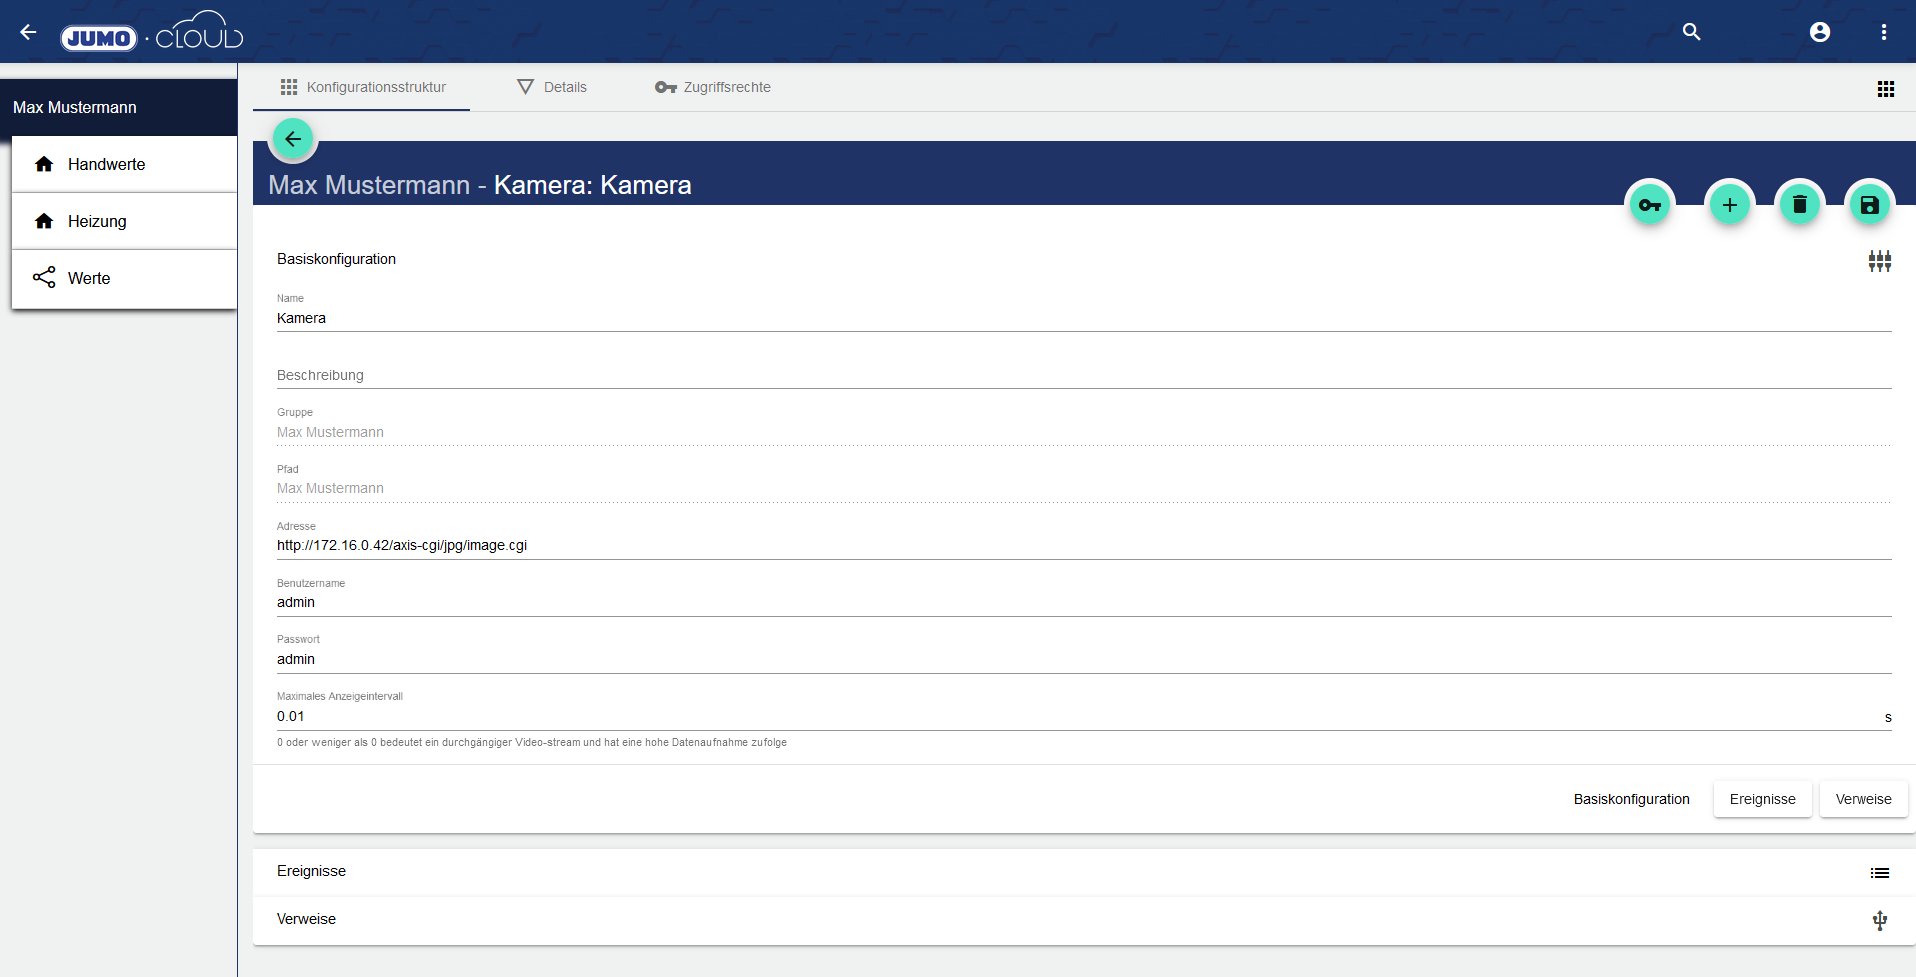The image size is (1916, 977).
Task: Click the green trash delete icon
Action: (x=1799, y=205)
